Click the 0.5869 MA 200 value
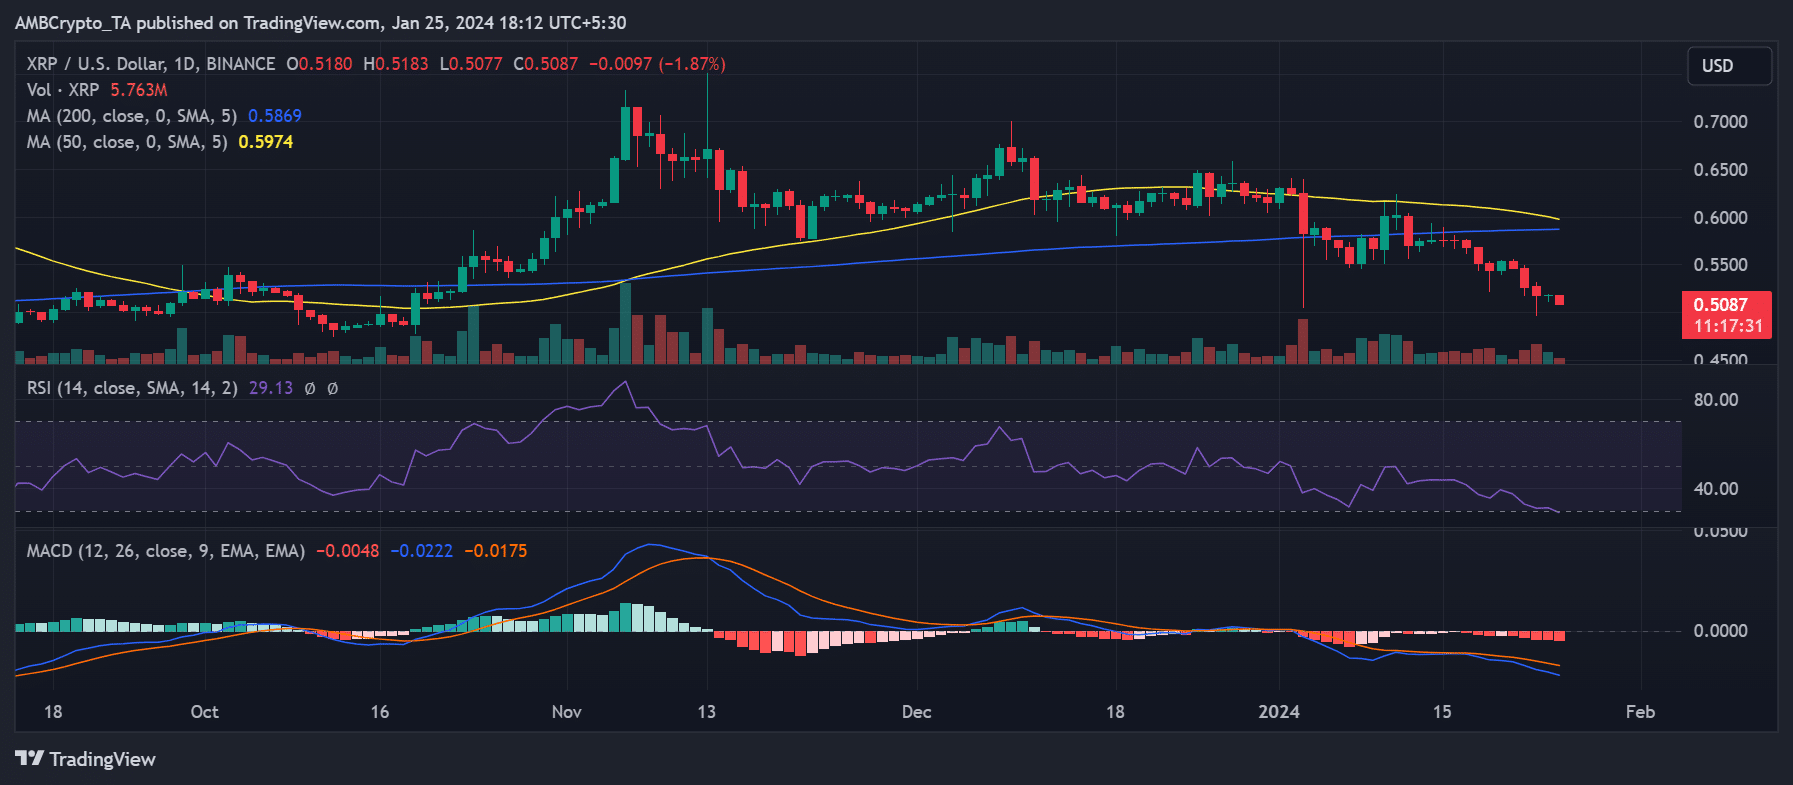 coord(275,116)
